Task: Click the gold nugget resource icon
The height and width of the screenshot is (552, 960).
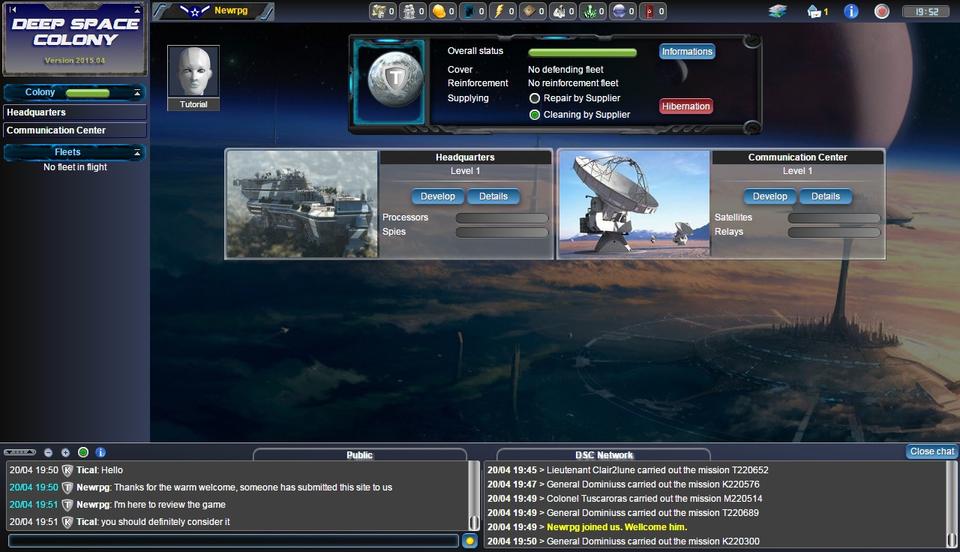Action: [x=438, y=11]
